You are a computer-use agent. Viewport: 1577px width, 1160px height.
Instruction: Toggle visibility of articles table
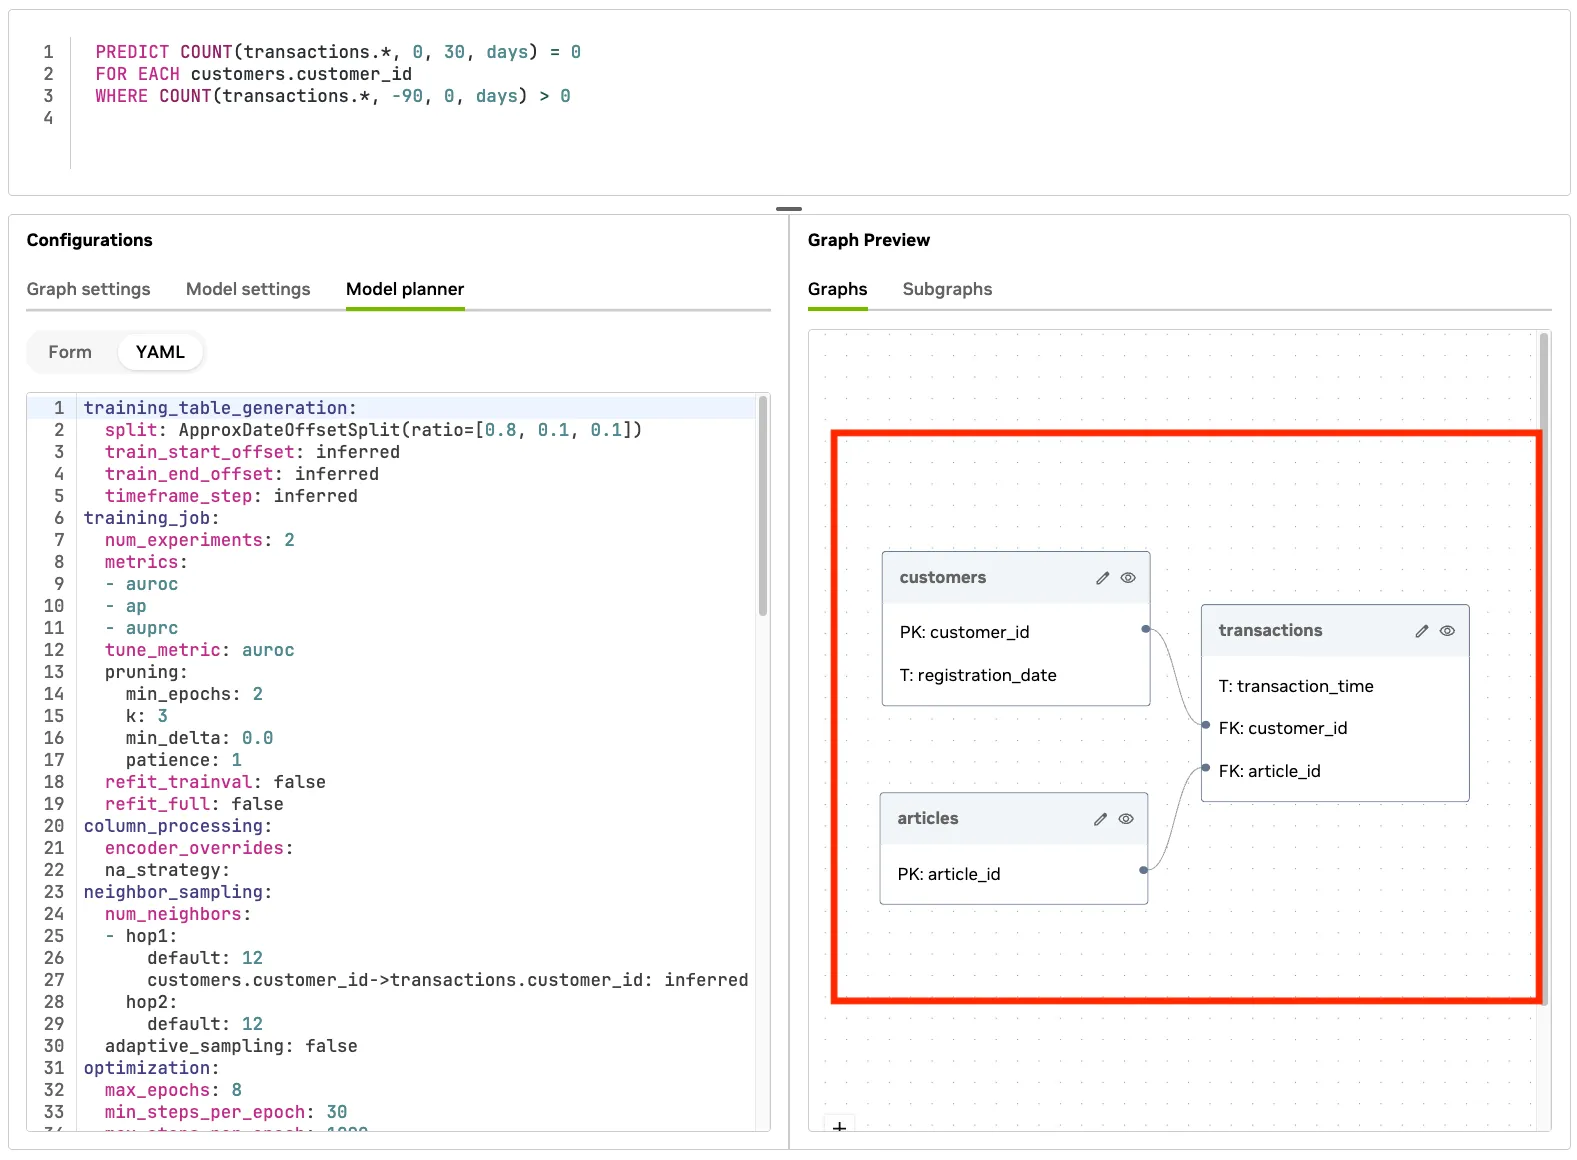coord(1126,819)
